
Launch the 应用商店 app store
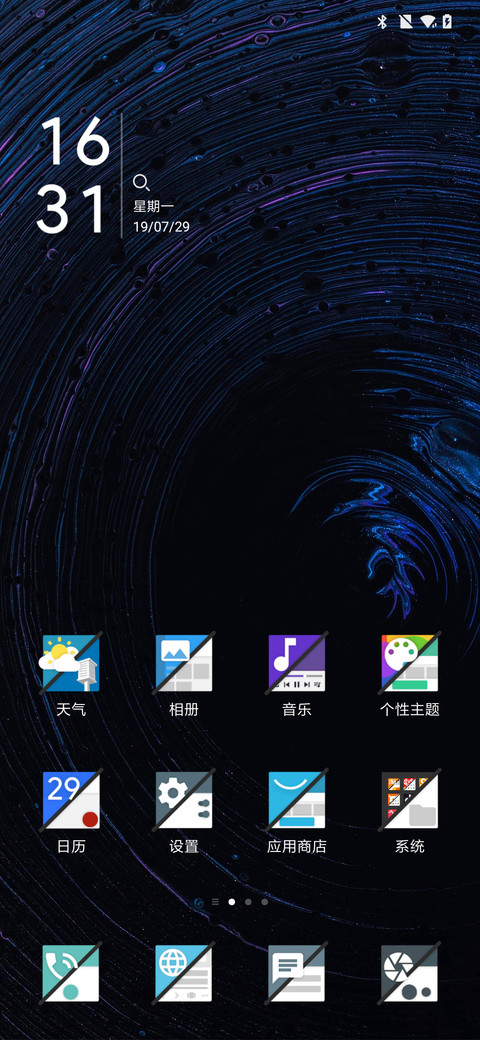tap(296, 801)
